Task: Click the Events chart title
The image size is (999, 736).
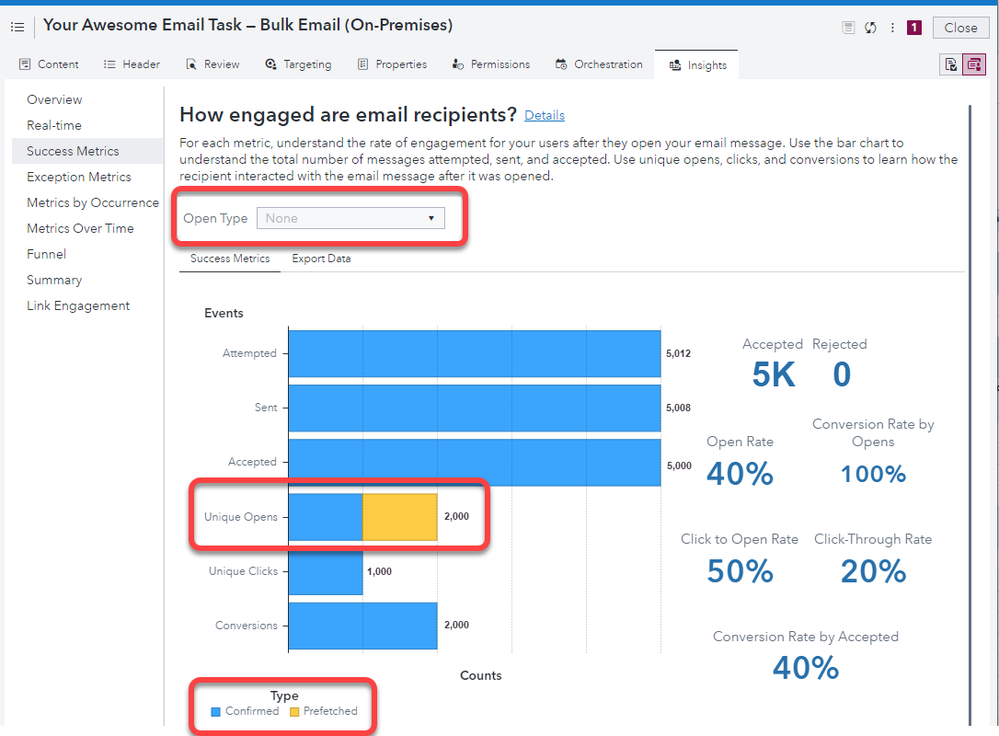Action: (x=224, y=314)
